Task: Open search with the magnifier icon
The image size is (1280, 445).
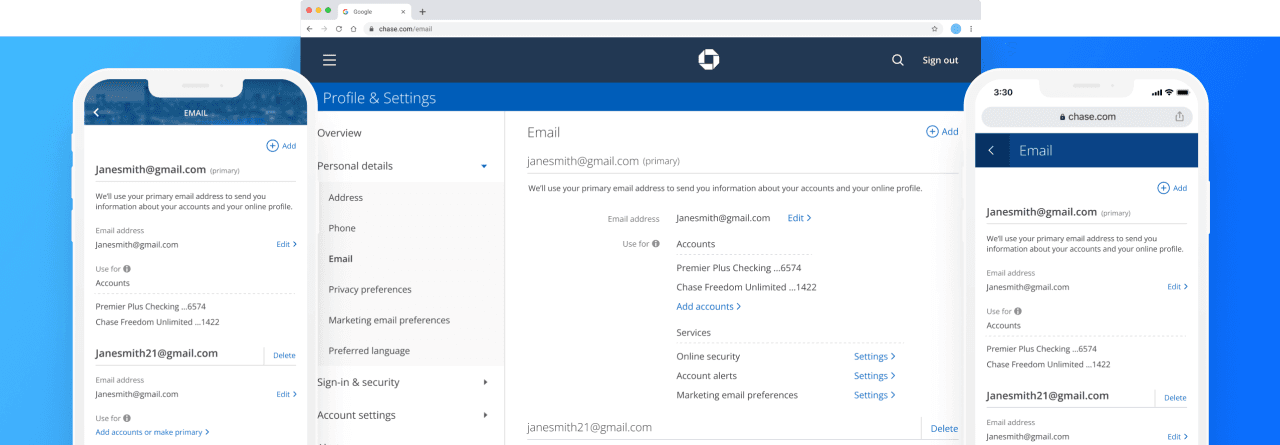Action: [897, 60]
